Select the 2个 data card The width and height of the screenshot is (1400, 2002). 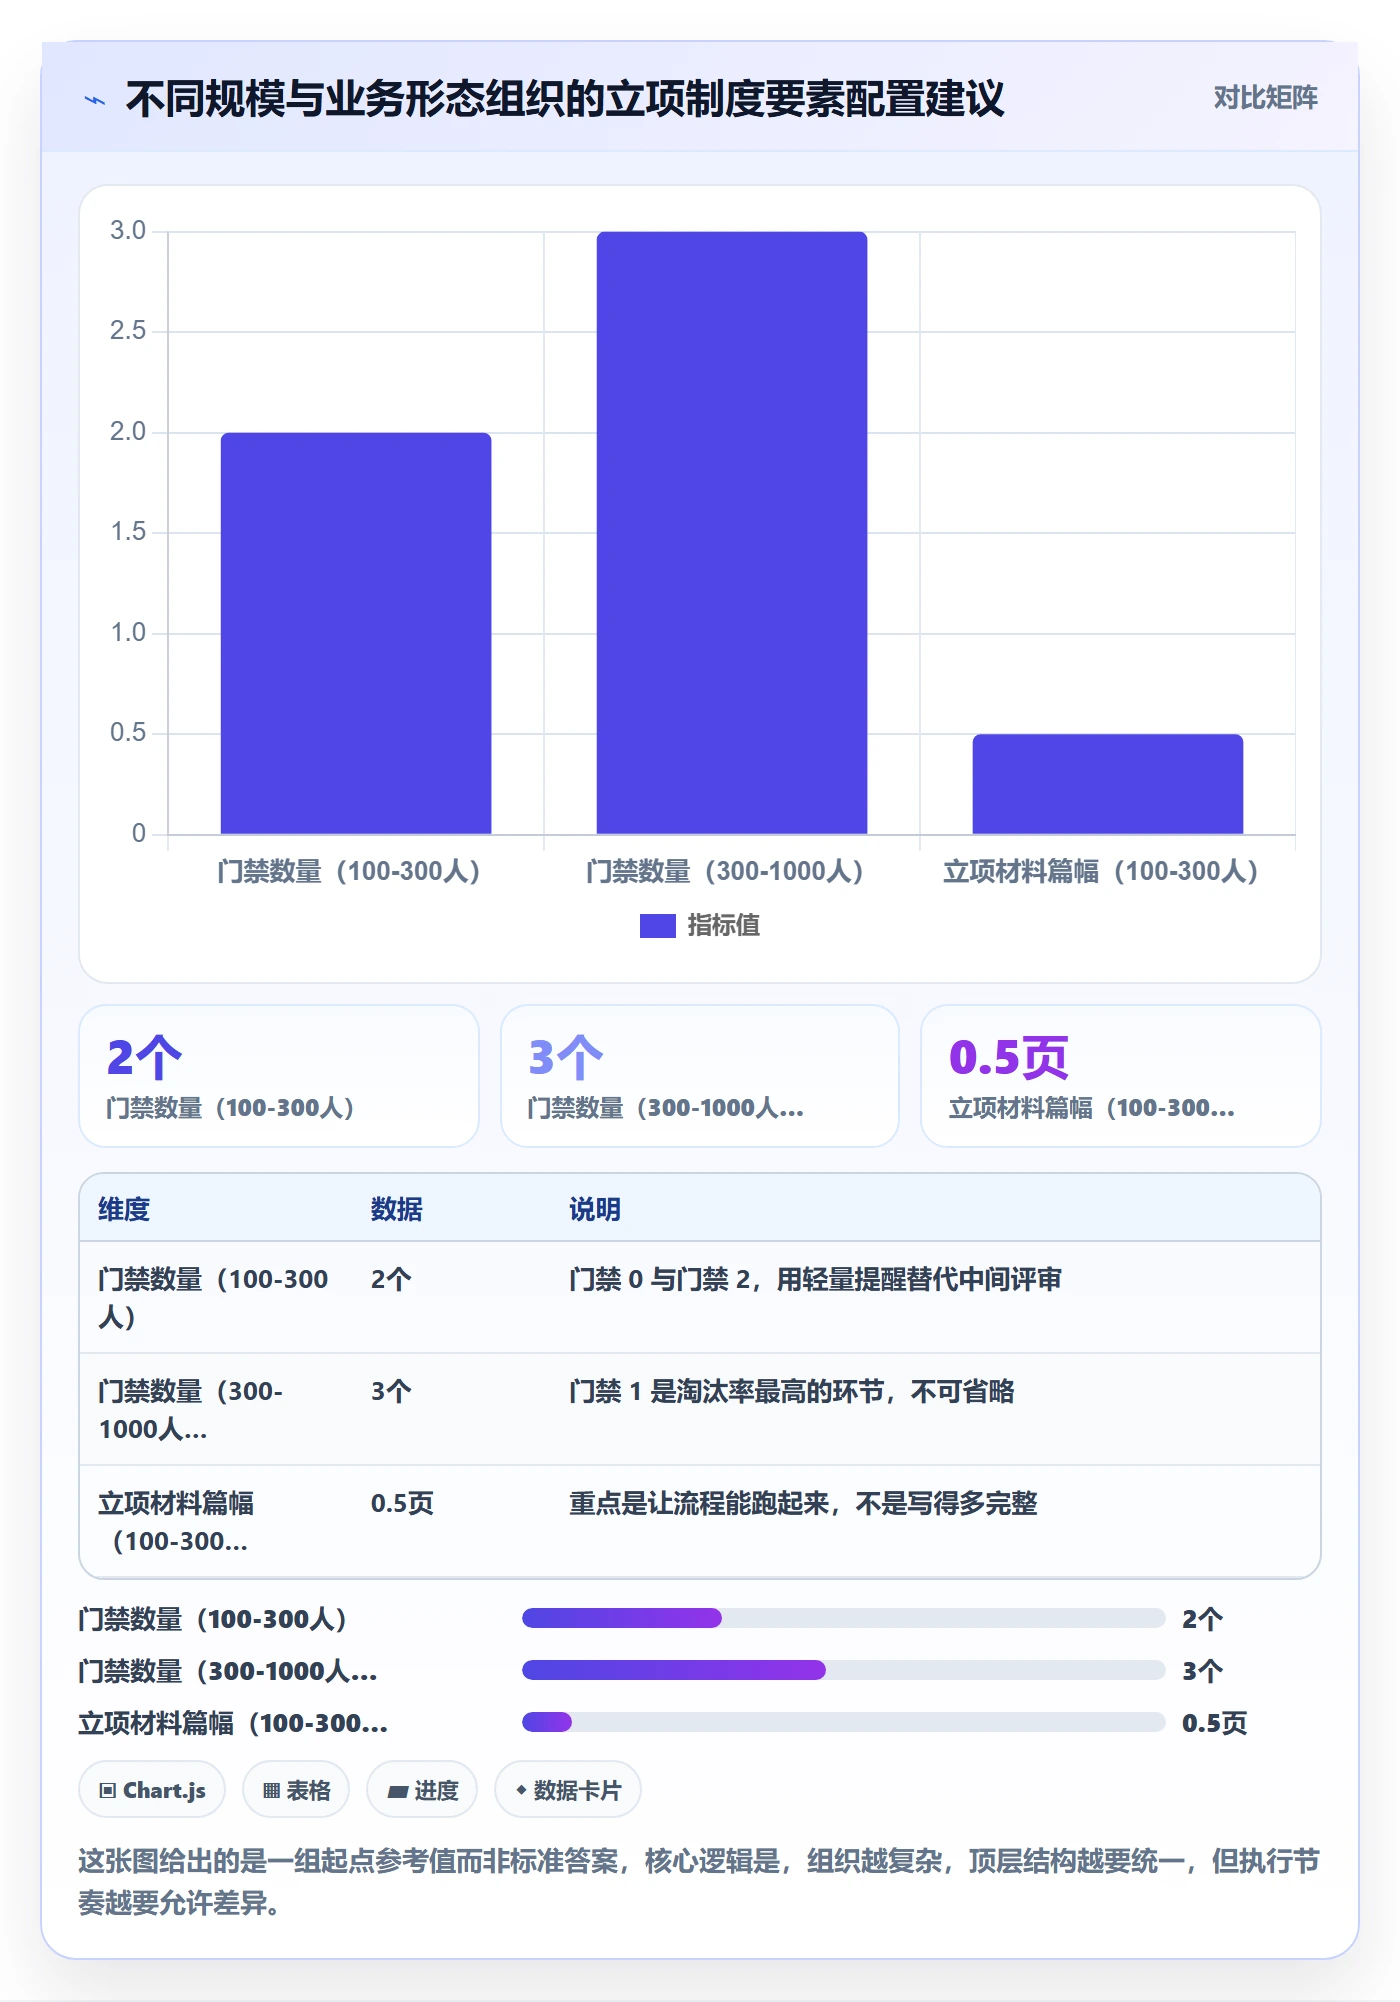click(x=279, y=1076)
